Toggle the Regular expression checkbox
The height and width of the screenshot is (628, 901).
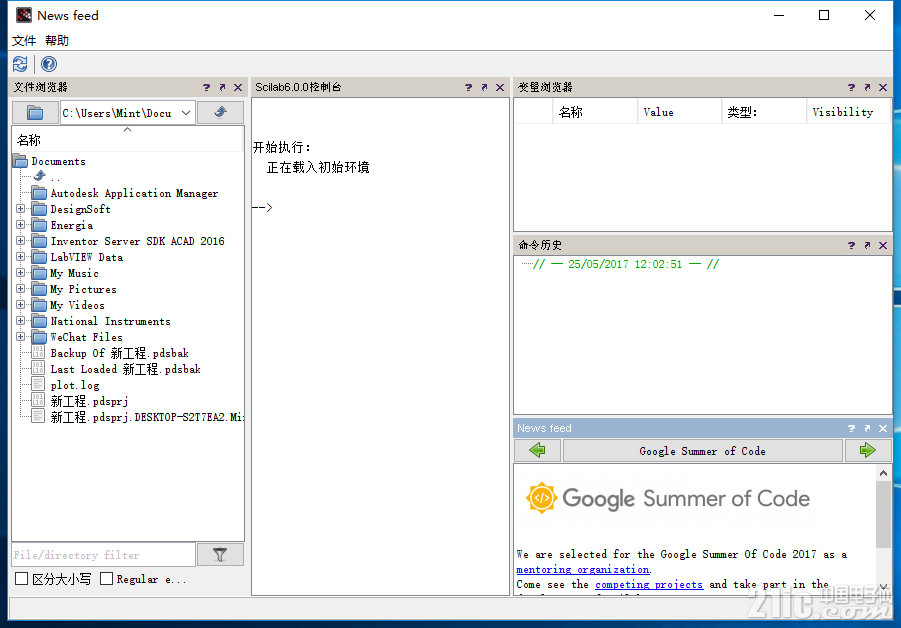(106, 579)
